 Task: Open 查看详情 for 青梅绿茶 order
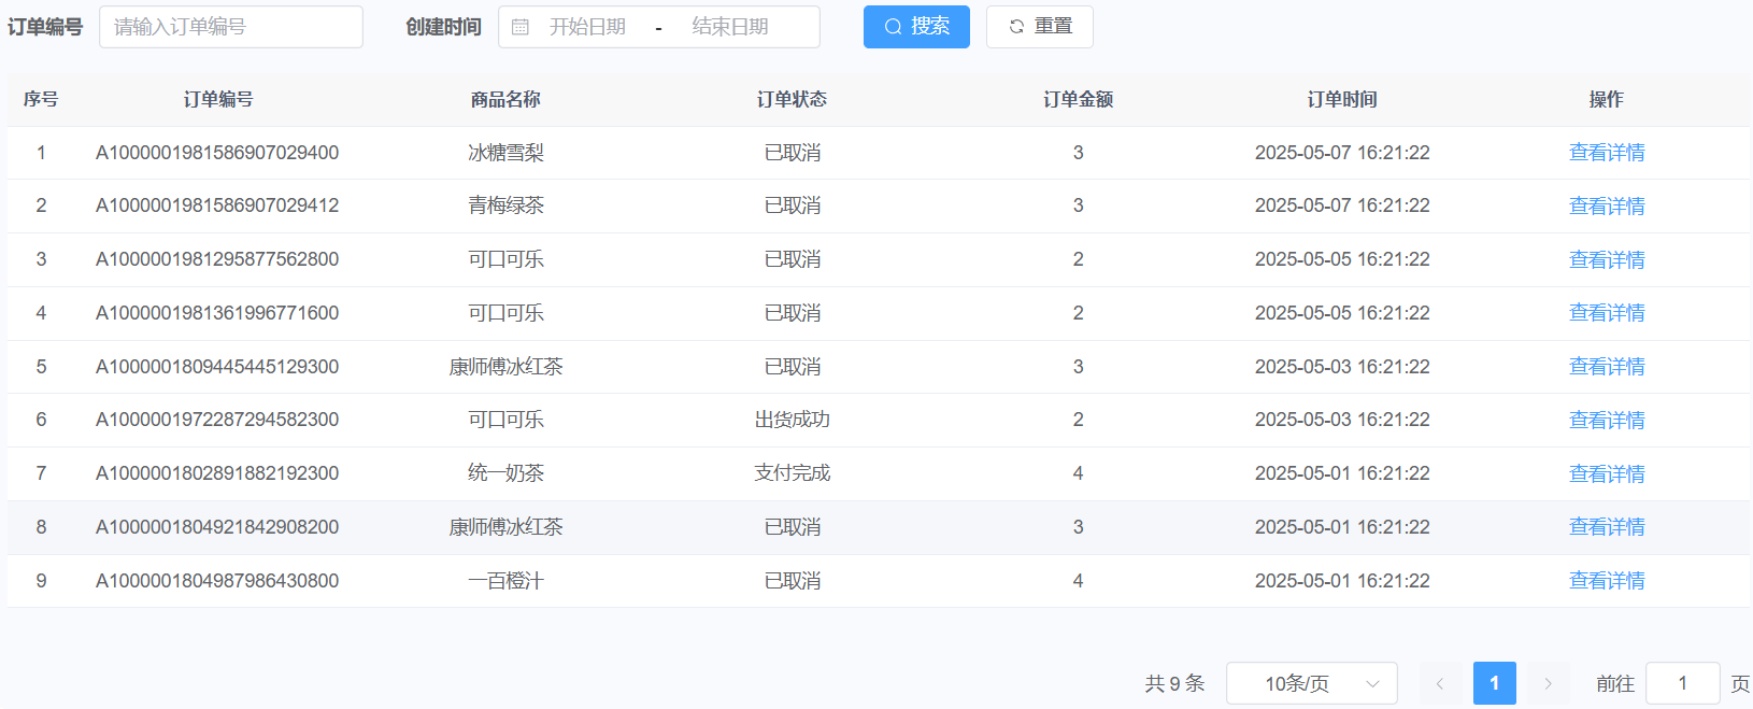[1606, 206]
